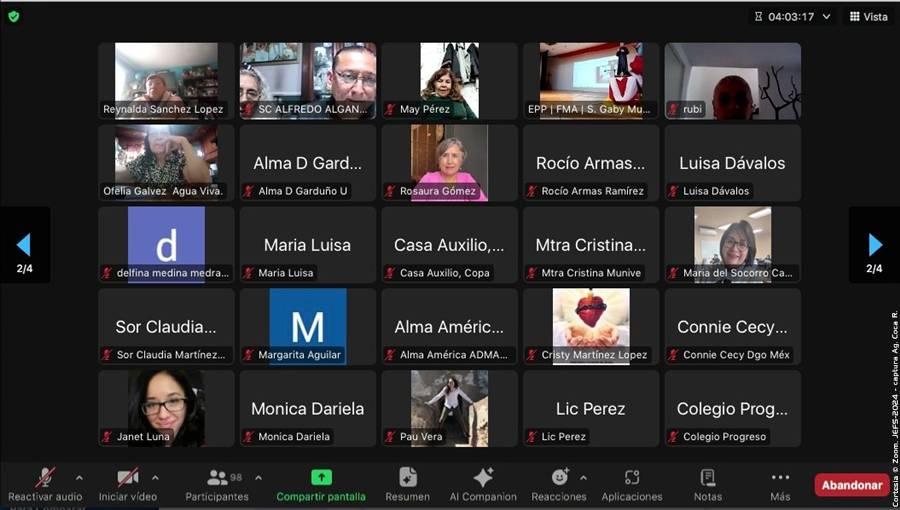Open the Más more options menu
900x510 pixels.
(x=780, y=485)
